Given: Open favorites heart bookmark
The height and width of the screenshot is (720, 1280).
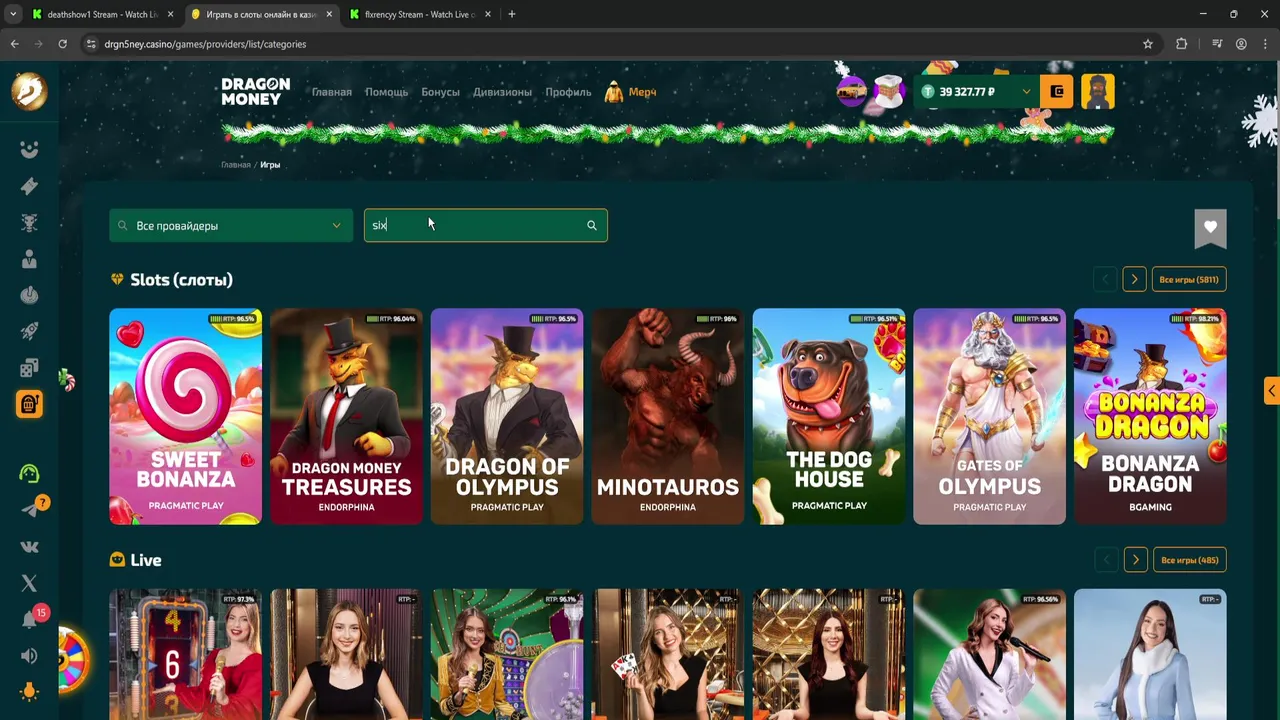Looking at the screenshot, I should click(x=1210, y=228).
